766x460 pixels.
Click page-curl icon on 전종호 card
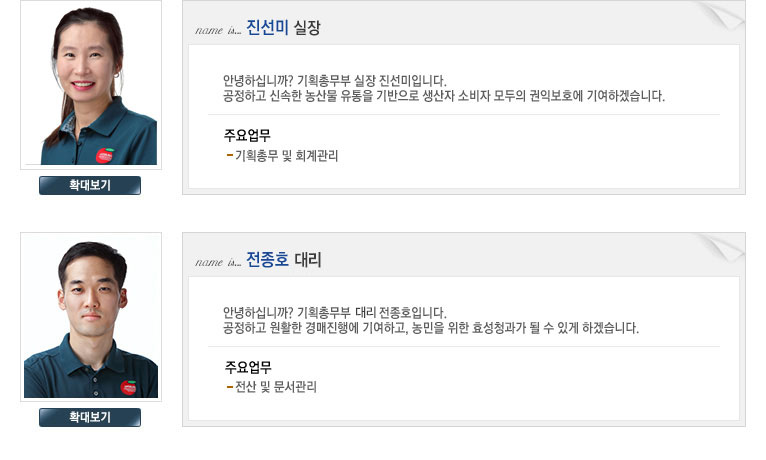pyautogui.click(x=721, y=247)
